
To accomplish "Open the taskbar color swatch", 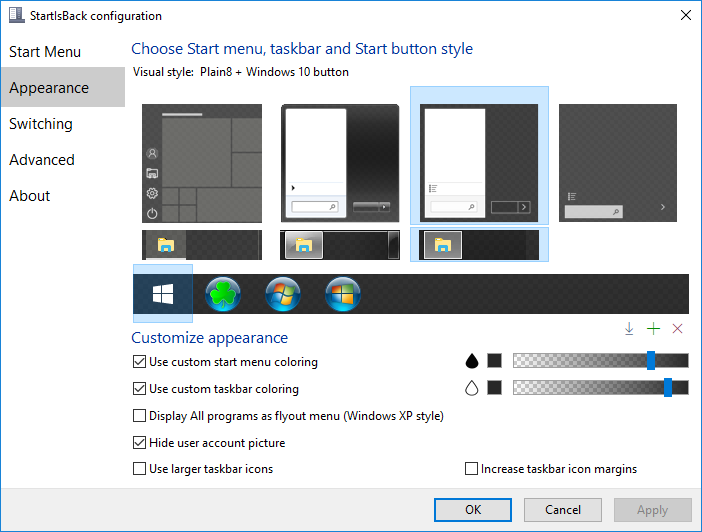I will 494,387.
